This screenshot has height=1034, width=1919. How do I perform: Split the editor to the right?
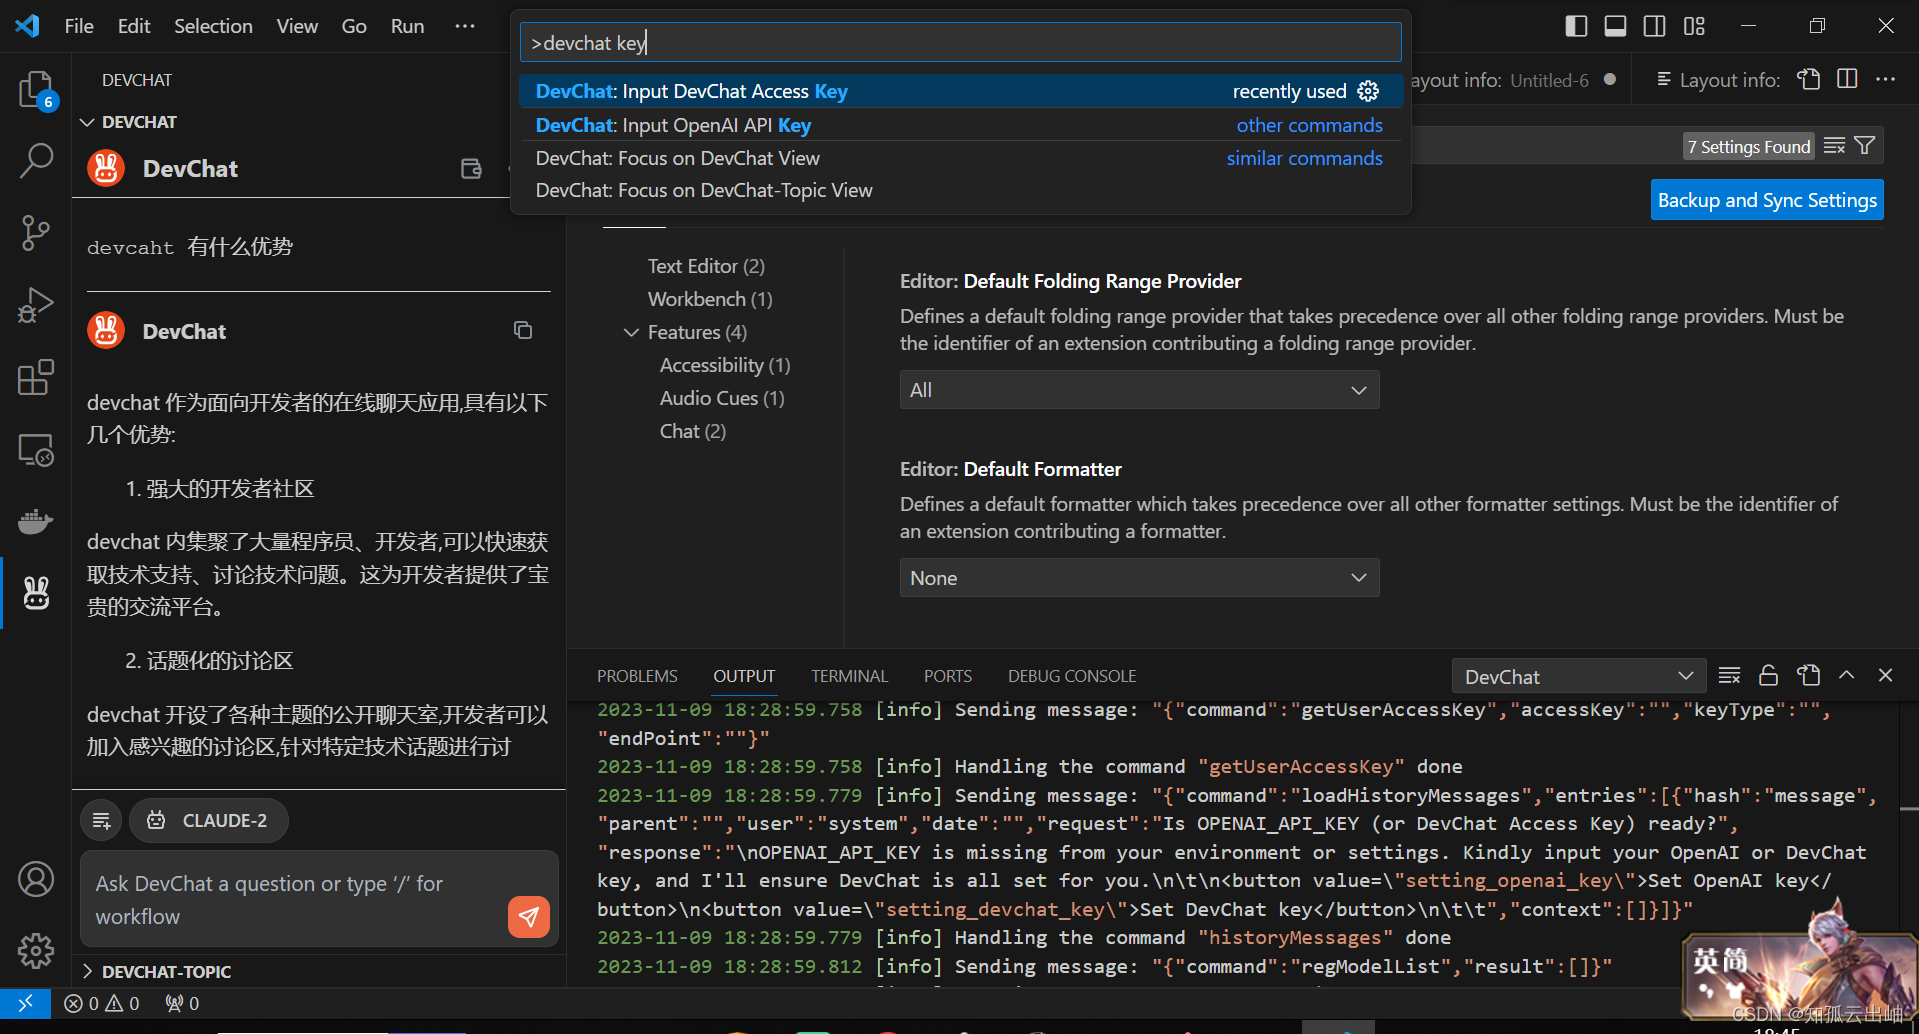[1847, 79]
